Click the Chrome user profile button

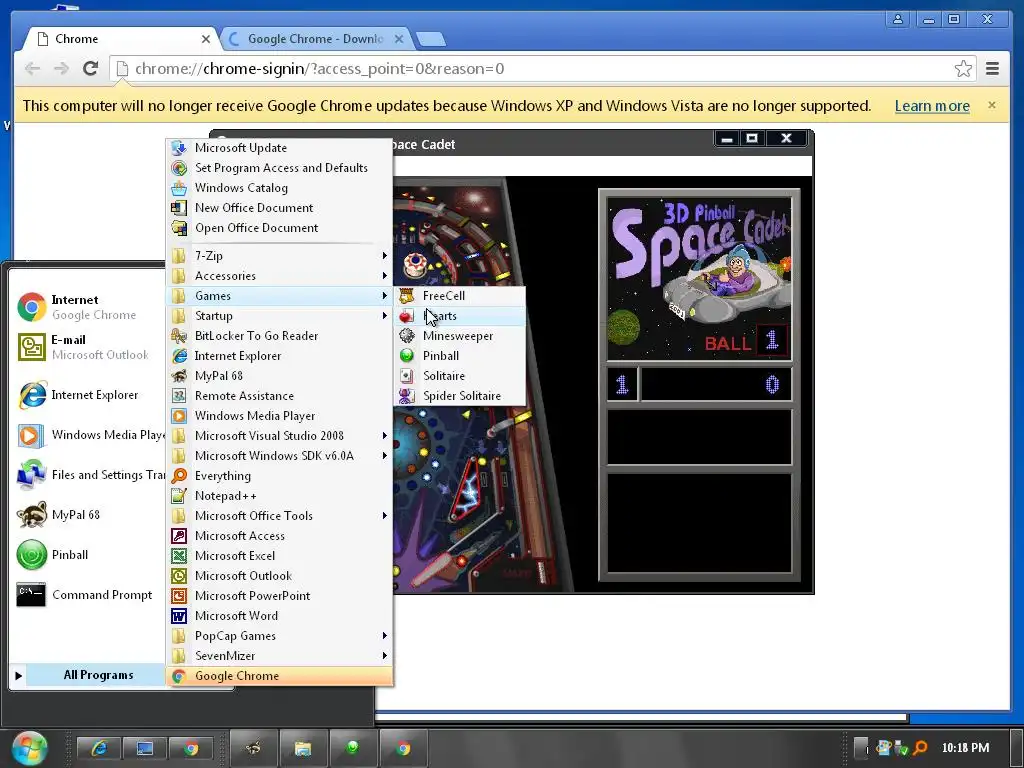[898, 19]
